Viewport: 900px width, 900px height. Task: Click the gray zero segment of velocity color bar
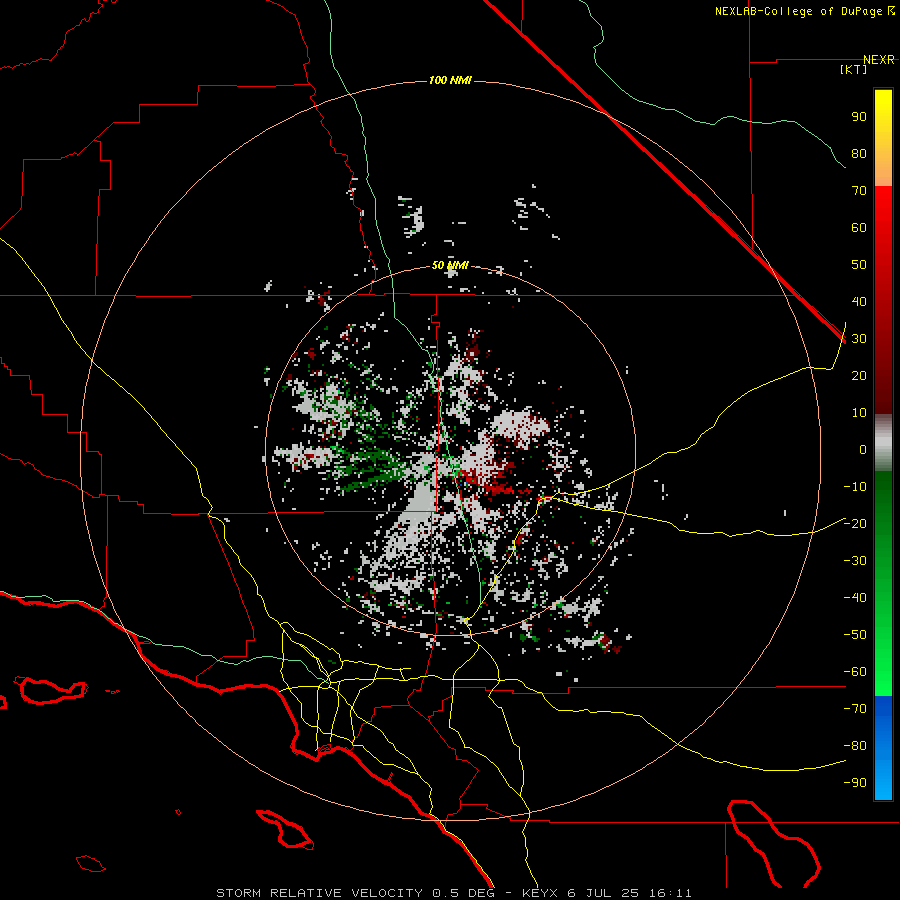883,443
